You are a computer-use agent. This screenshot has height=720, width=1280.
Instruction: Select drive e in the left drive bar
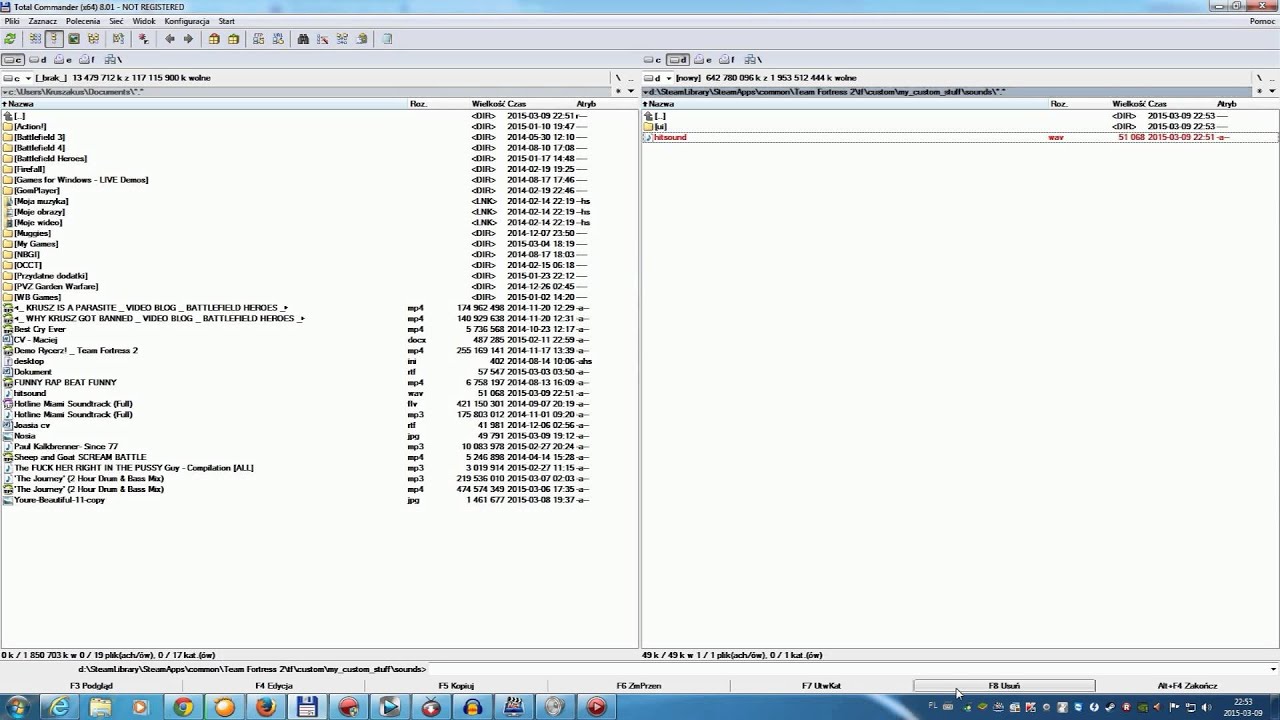click(63, 60)
